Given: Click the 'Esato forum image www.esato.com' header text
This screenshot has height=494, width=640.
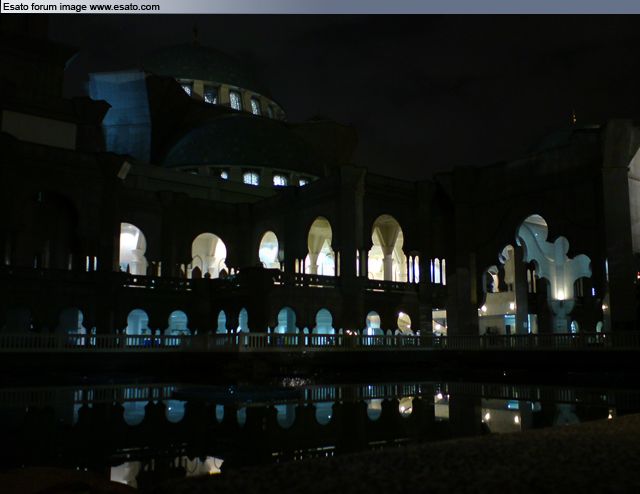Looking at the screenshot, I should [x=81, y=7].
